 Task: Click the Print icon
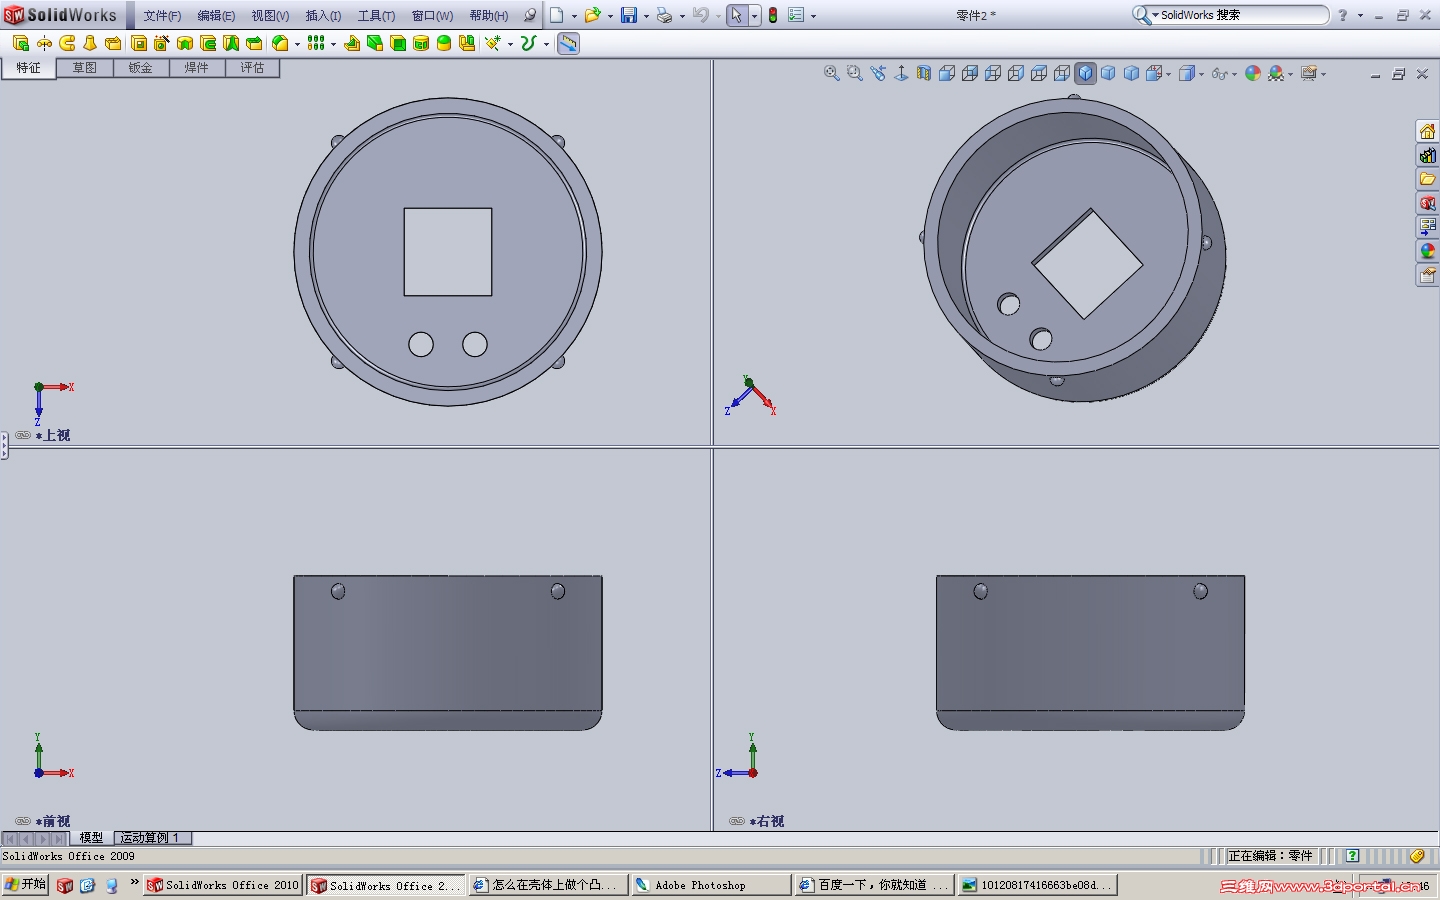click(x=664, y=15)
